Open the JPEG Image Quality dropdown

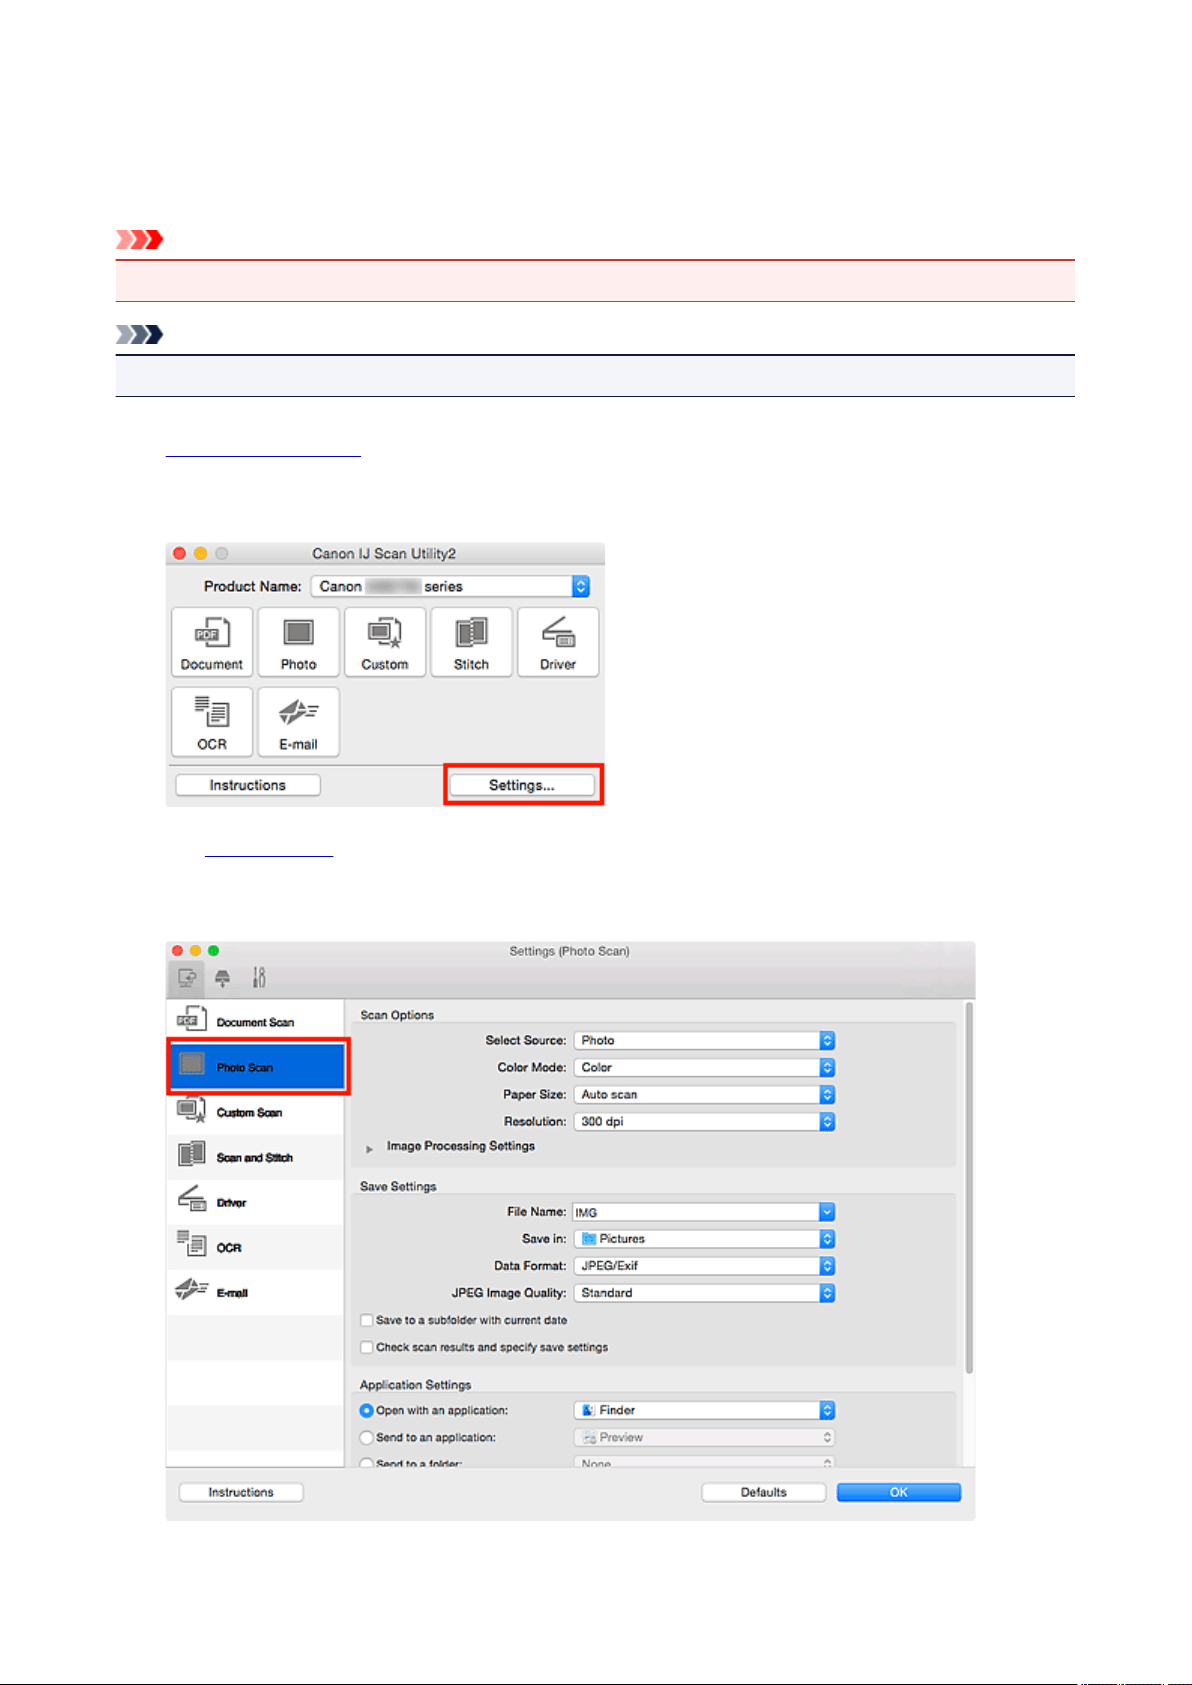pyautogui.click(x=704, y=1292)
